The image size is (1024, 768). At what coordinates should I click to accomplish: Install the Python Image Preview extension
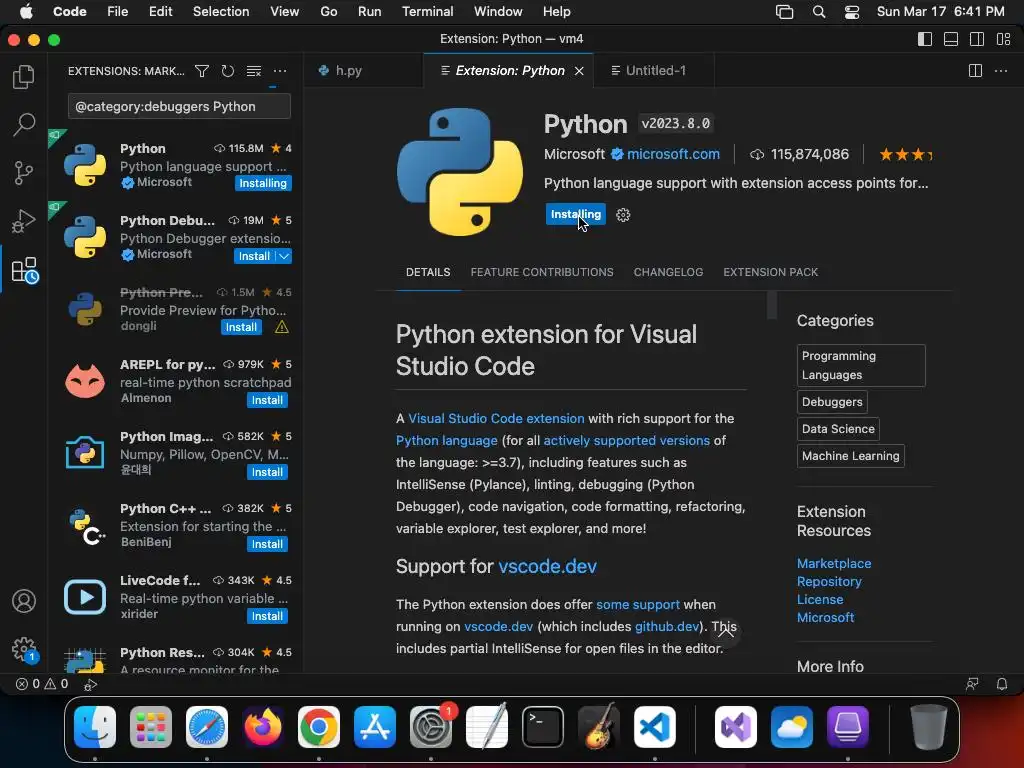(x=267, y=472)
